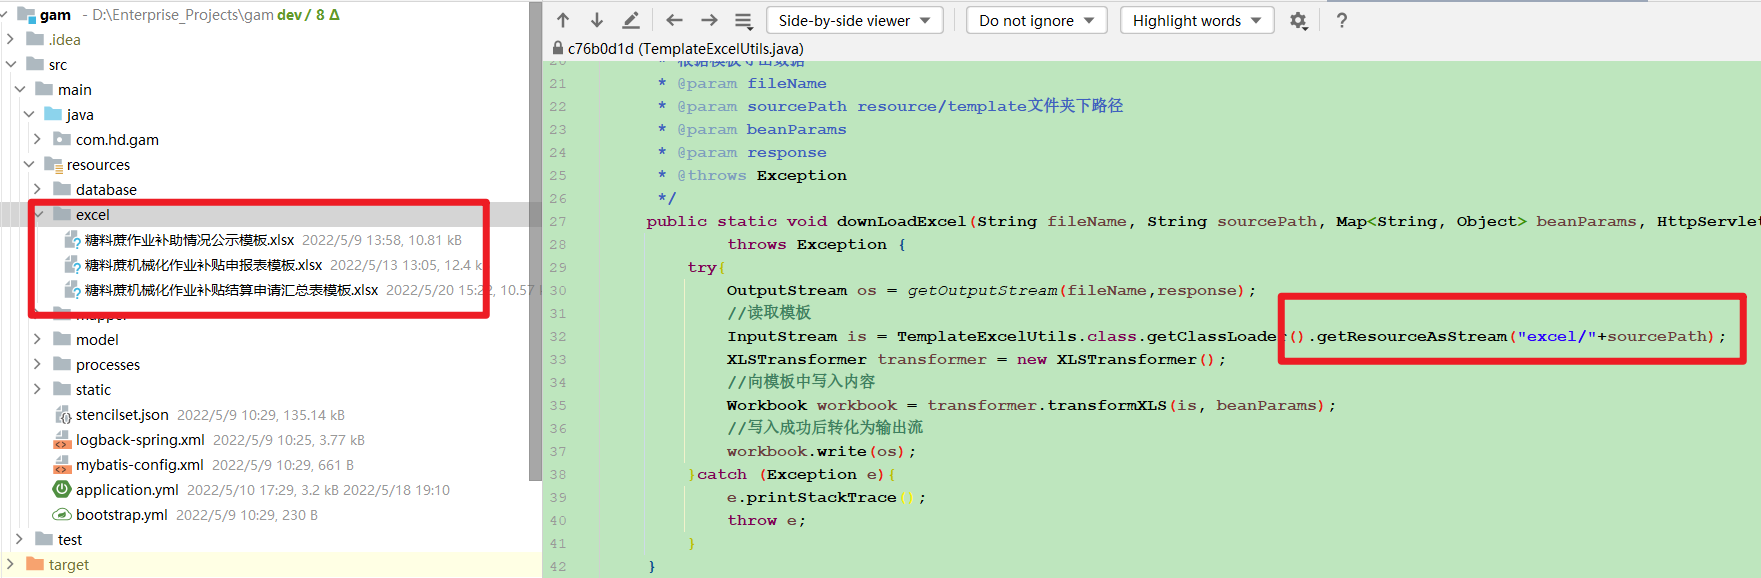Expand com.hd.gam package arrow
The height and width of the screenshot is (578, 1761).
click(x=37, y=139)
